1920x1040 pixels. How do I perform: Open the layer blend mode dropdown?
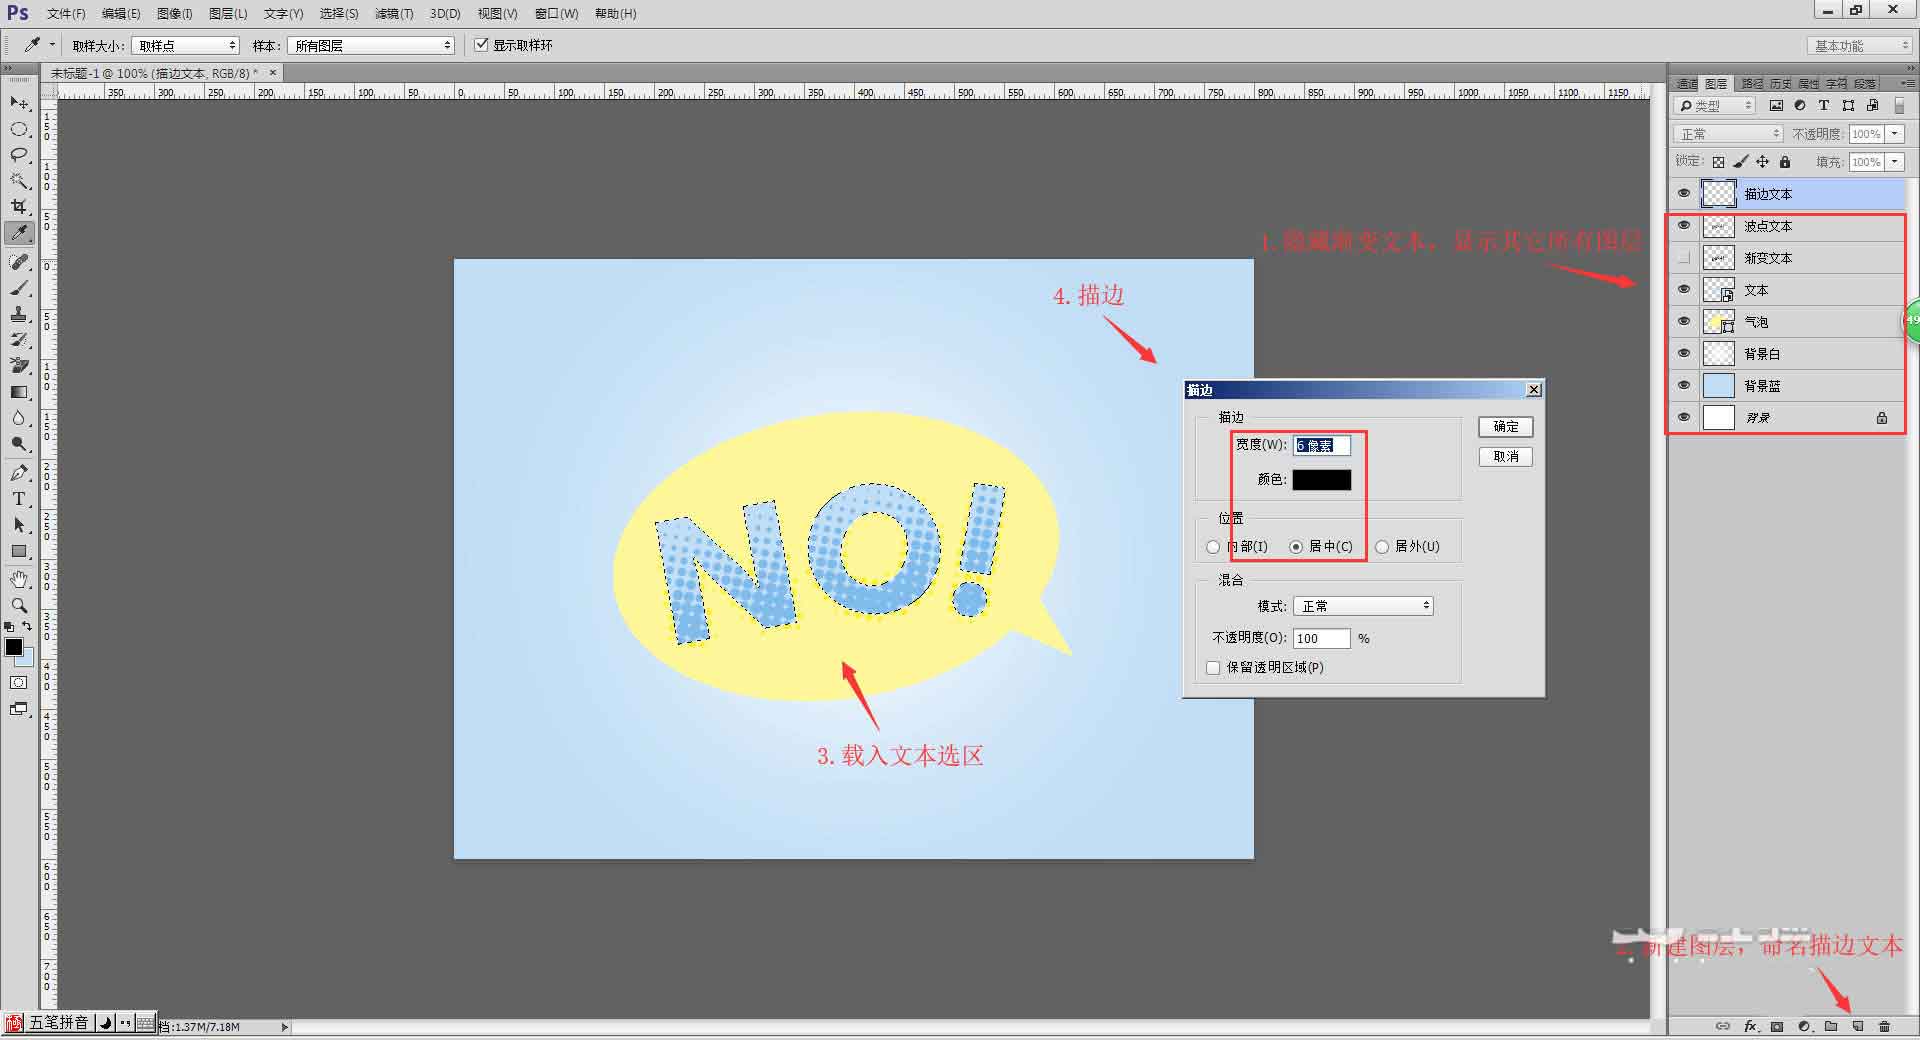pyautogui.click(x=1728, y=134)
